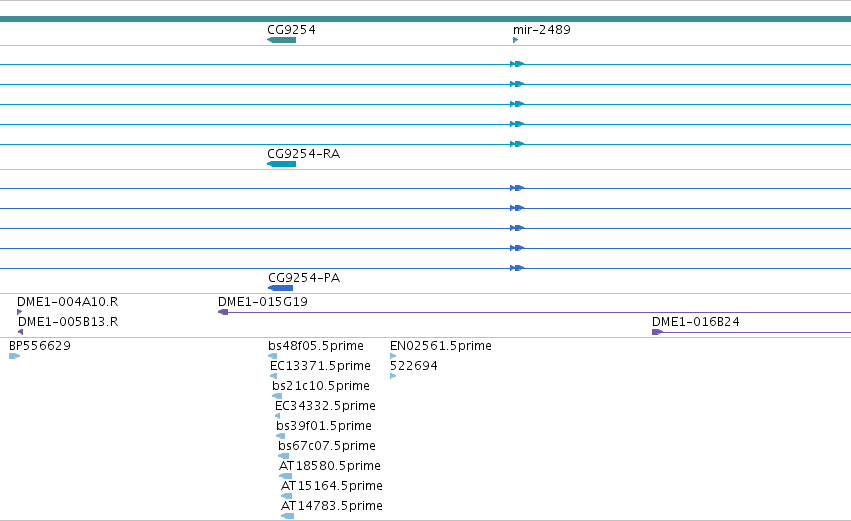This screenshot has width=851, height=521.
Task: Click the bs67c07.5prime label
Action: pyautogui.click(x=327, y=446)
